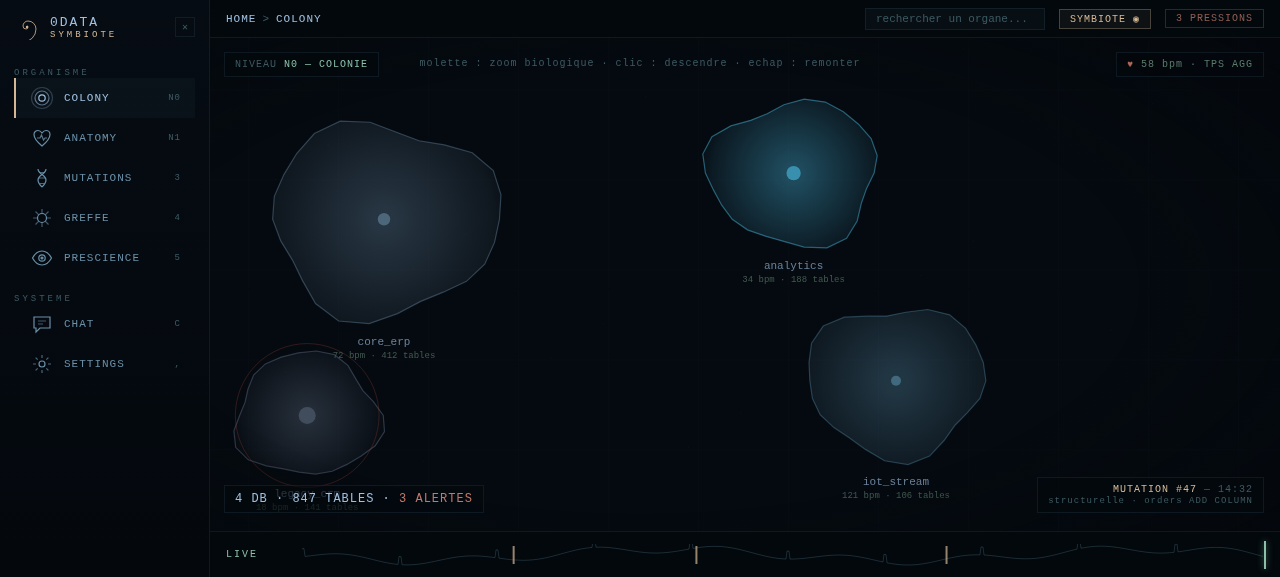Click the 58 bpm TPS AGG indicator
Image resolution: width=1280 pixels, height=577 pixels.
click(x=1190, y=65)
